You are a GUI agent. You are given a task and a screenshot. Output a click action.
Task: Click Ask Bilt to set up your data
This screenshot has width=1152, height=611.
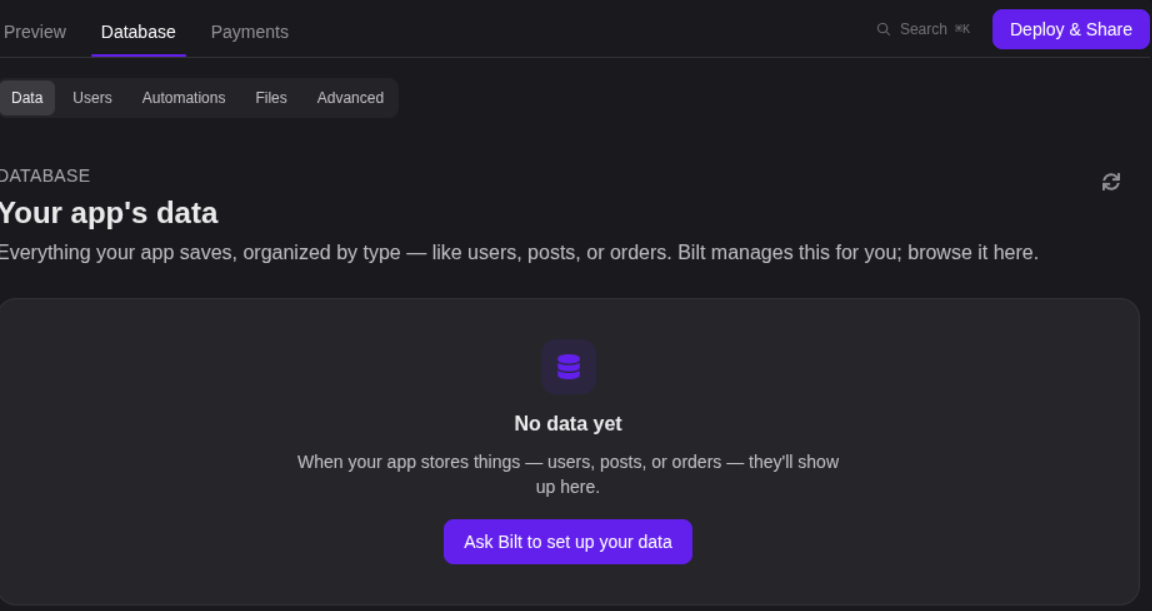(568, 542)
